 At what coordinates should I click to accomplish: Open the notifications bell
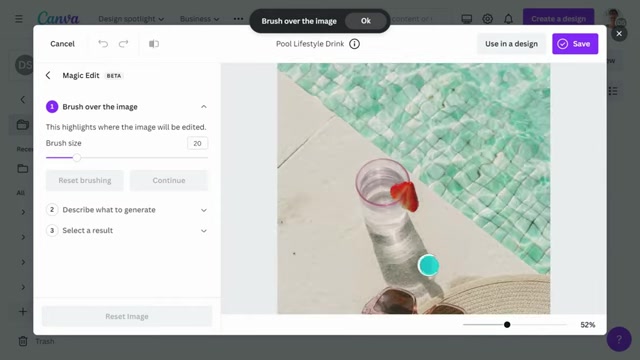pos(508,19)
